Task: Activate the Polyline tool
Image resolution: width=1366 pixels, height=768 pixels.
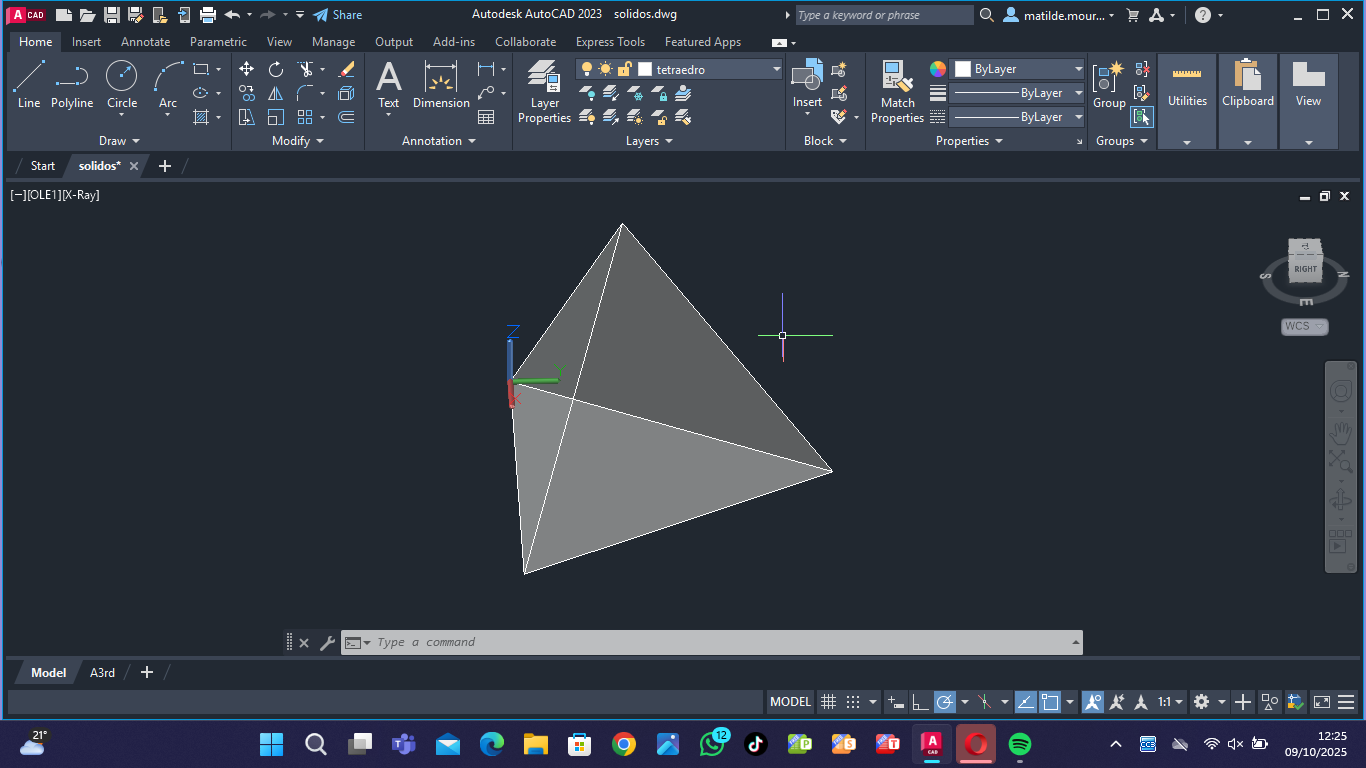Action: [72, 84]
